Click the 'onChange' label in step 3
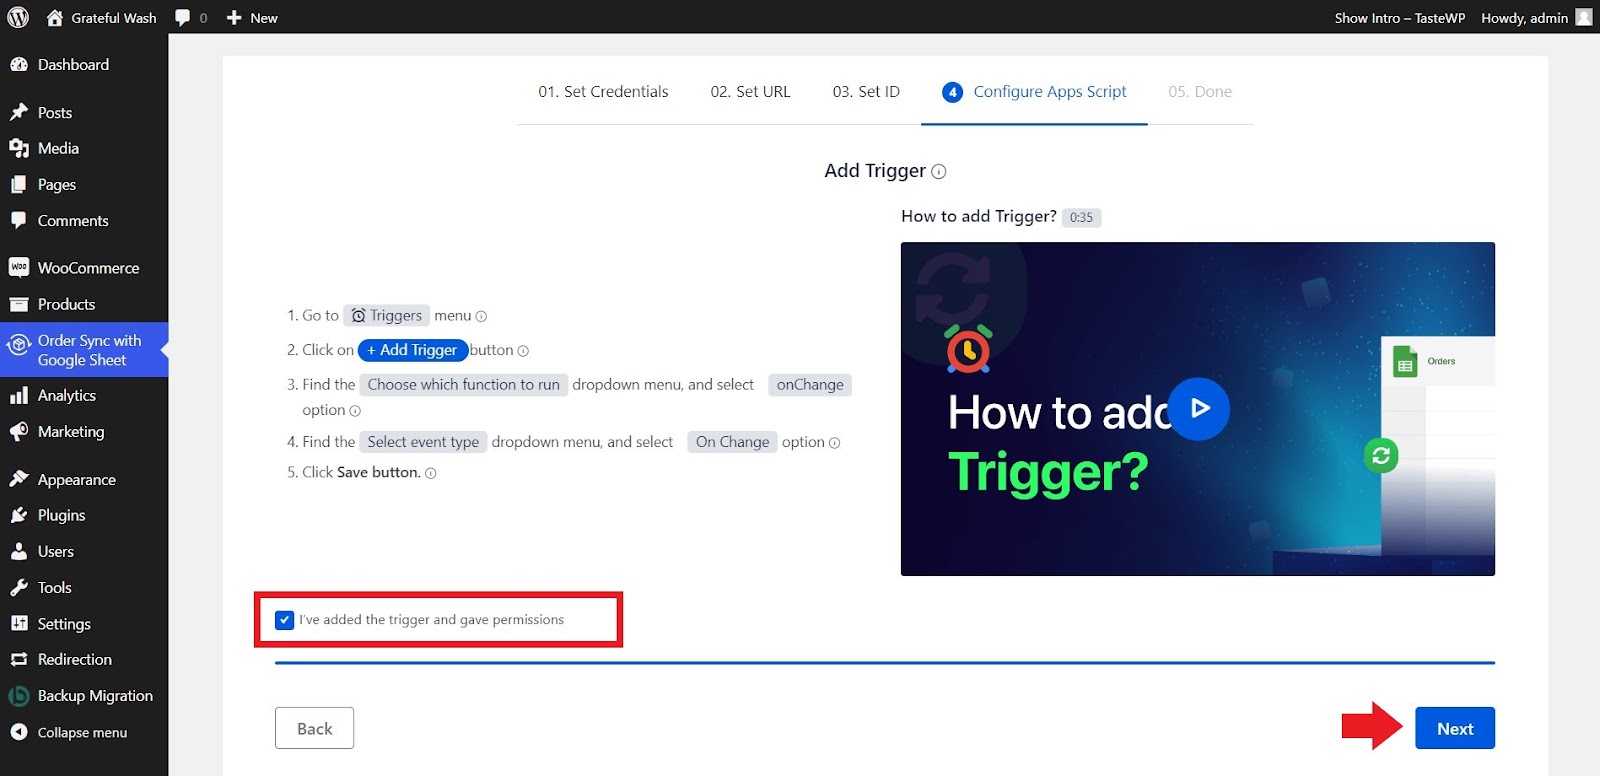This screenshot has height=776, width=1600. pos(810,384)
